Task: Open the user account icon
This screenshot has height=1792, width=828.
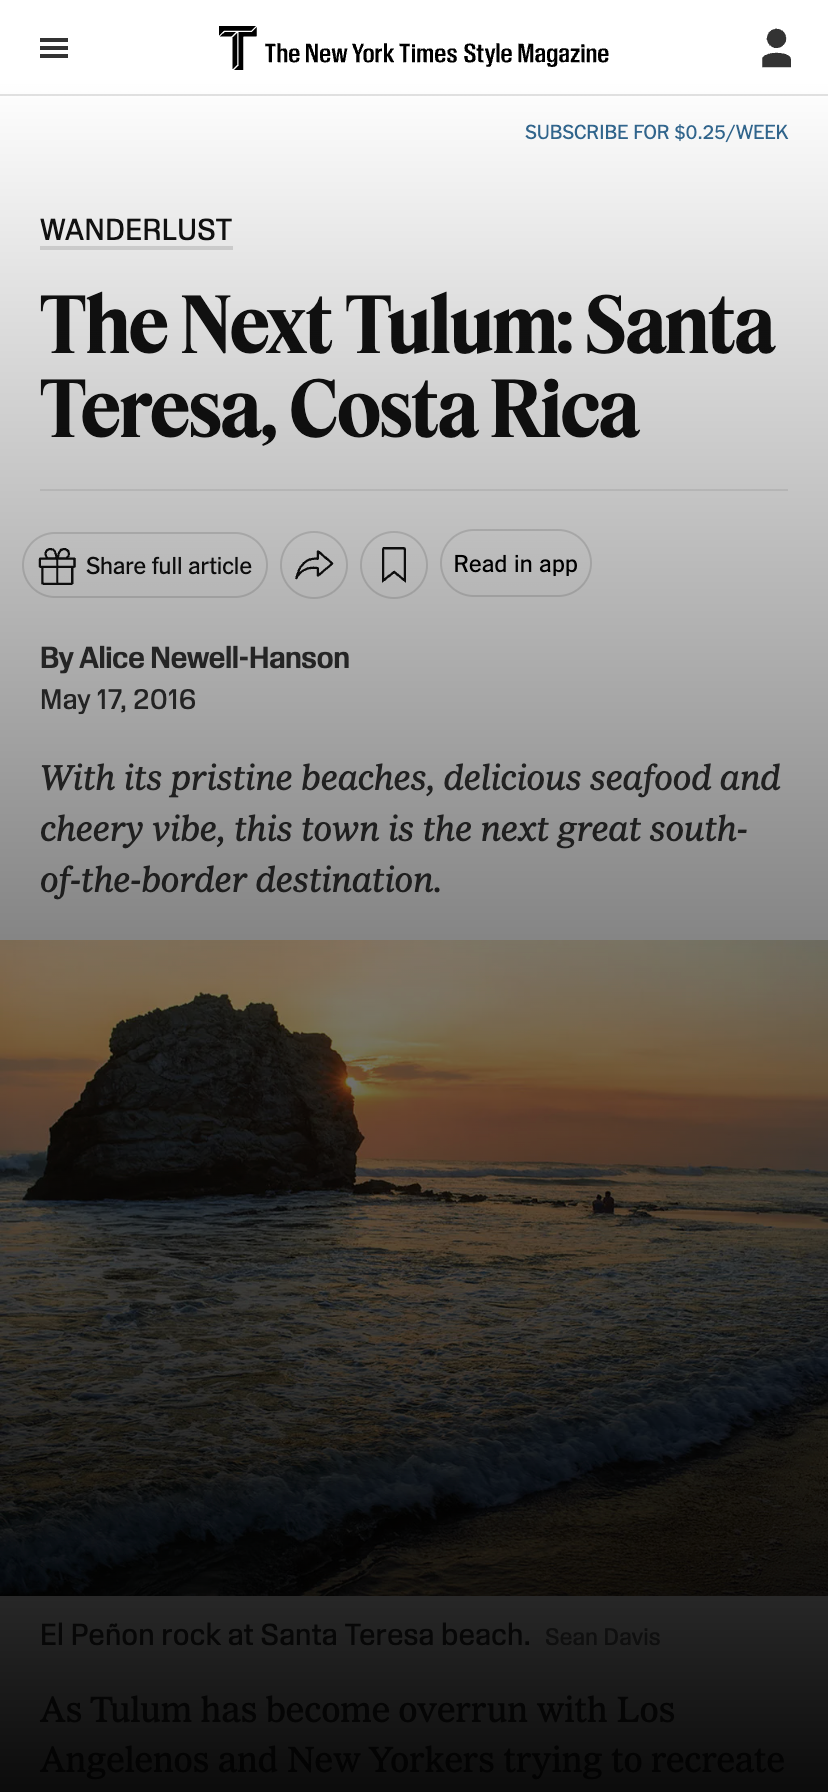Action: click(776, 48)
